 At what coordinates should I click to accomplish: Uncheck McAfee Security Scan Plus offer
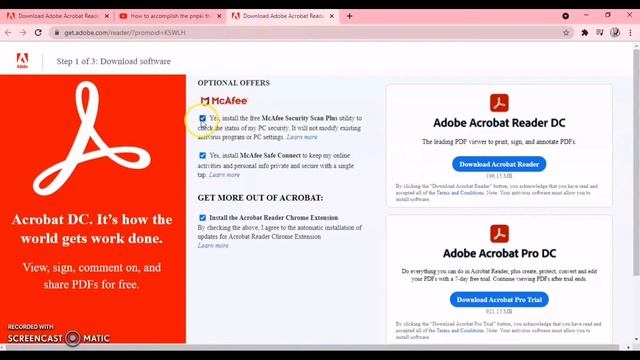point(202,118)
